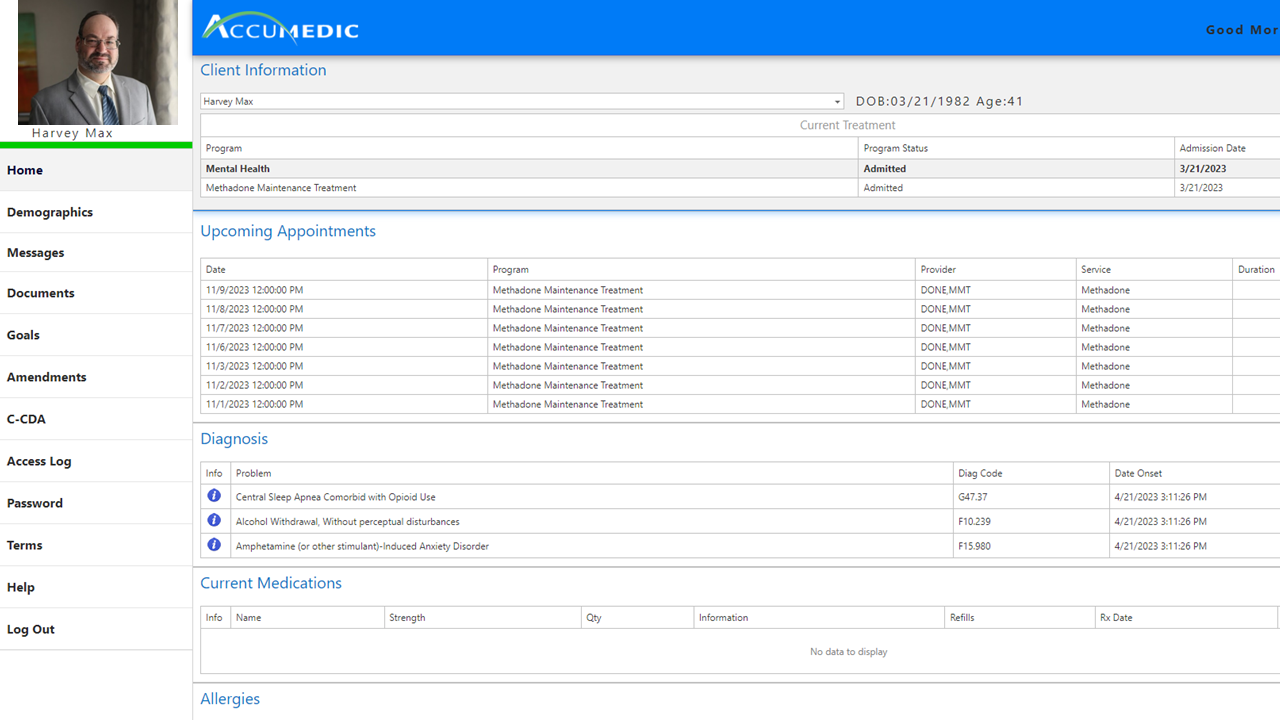1280x720 pixels.
Task: Click the info icon for Central Sleep Apnea diagnosis
Action: point(214,496)
